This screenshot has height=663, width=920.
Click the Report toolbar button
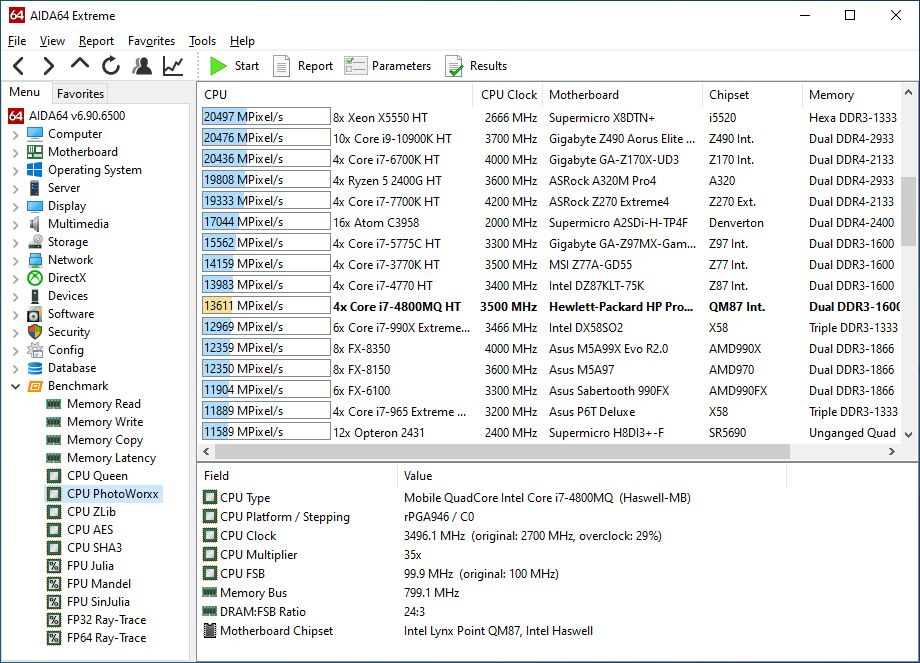[303, 66]
